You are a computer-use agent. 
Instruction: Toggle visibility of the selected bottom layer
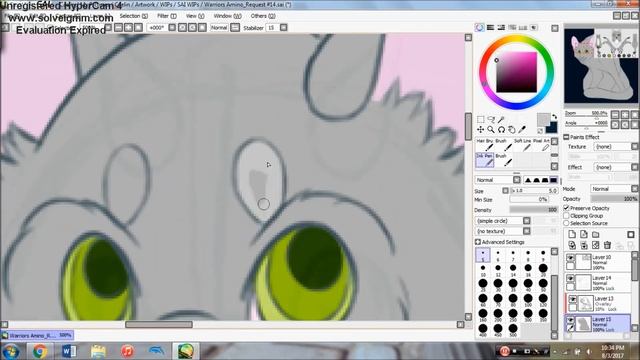[x=571, y=320]
